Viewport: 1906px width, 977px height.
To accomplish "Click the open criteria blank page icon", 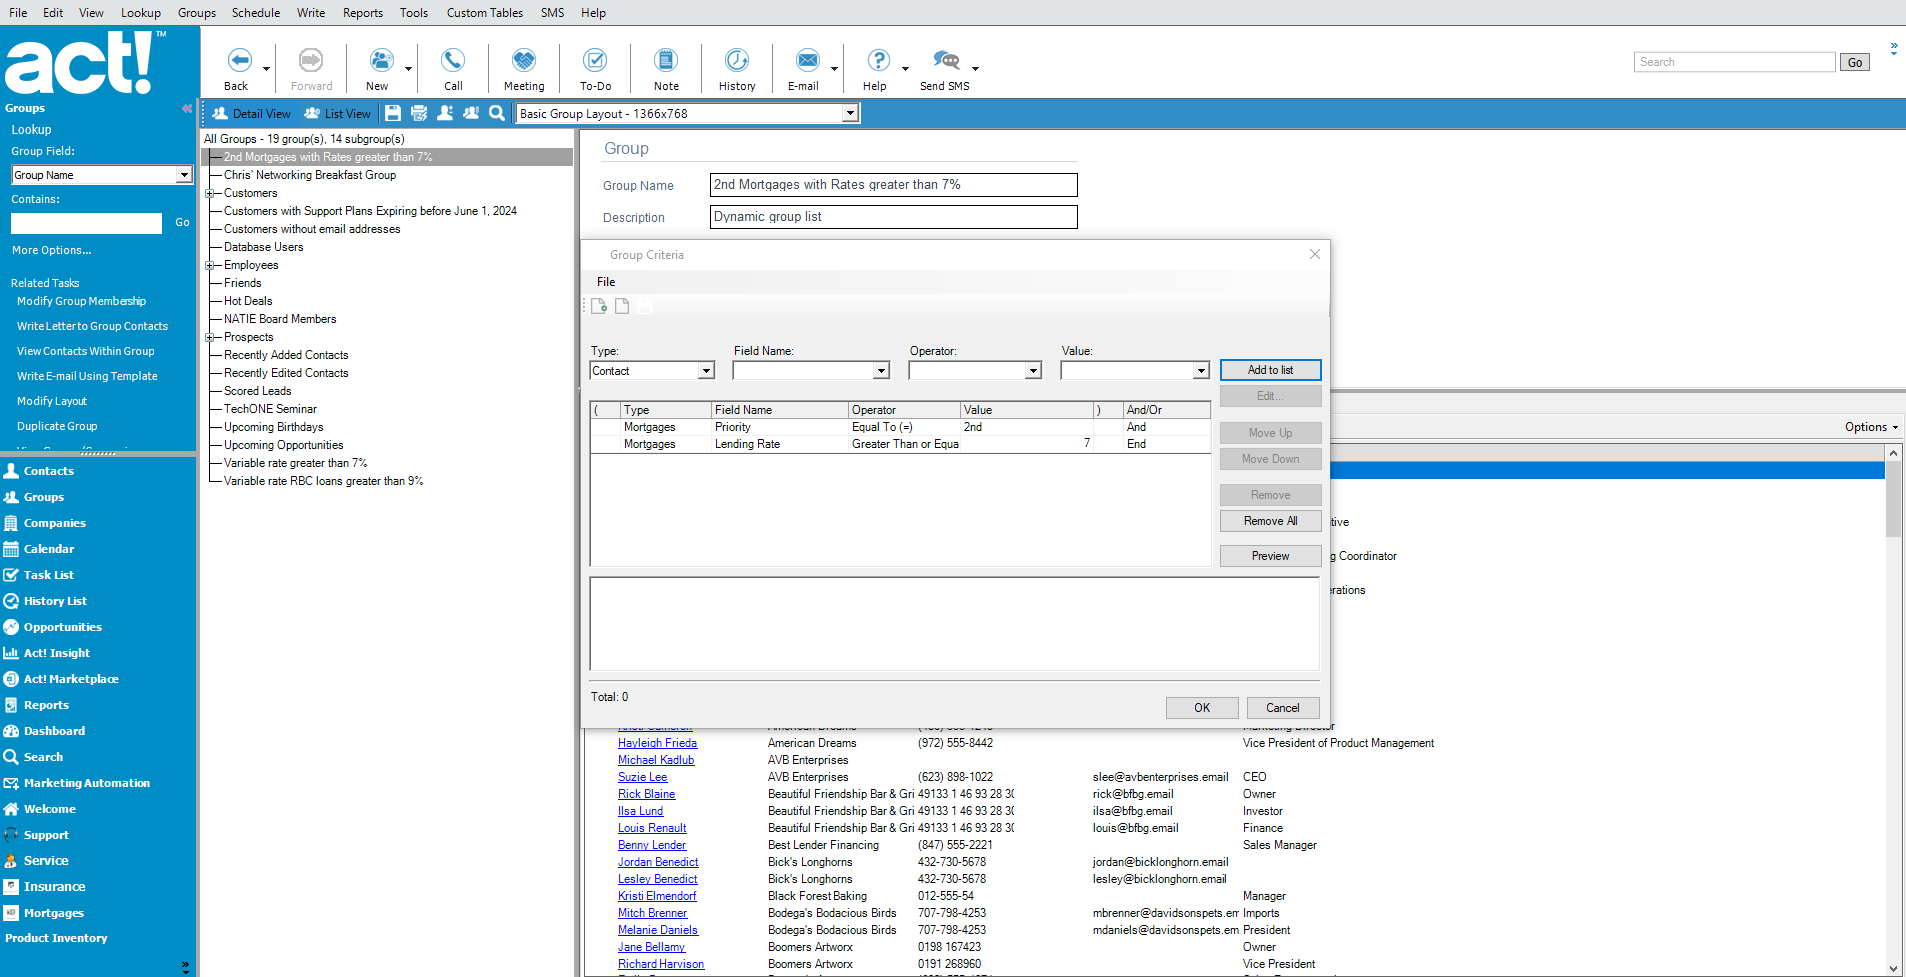I will [x=622, y=306].
